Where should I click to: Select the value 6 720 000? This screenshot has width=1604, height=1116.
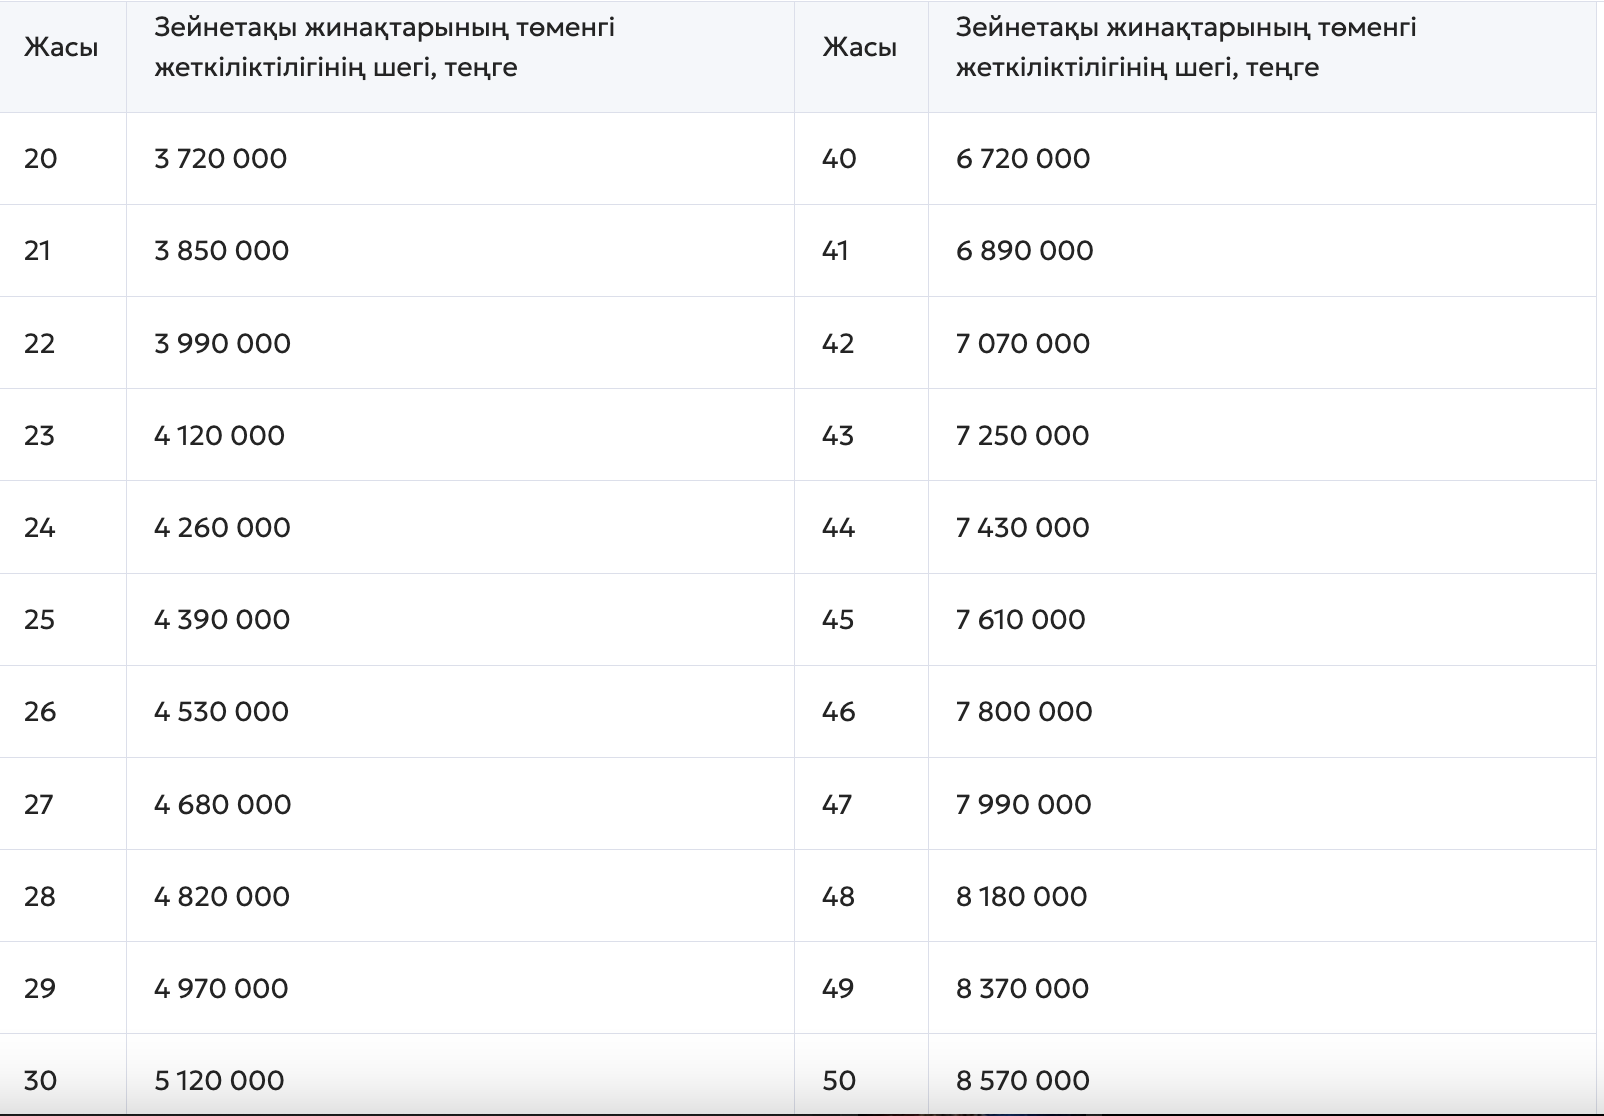click(1022, 159)
